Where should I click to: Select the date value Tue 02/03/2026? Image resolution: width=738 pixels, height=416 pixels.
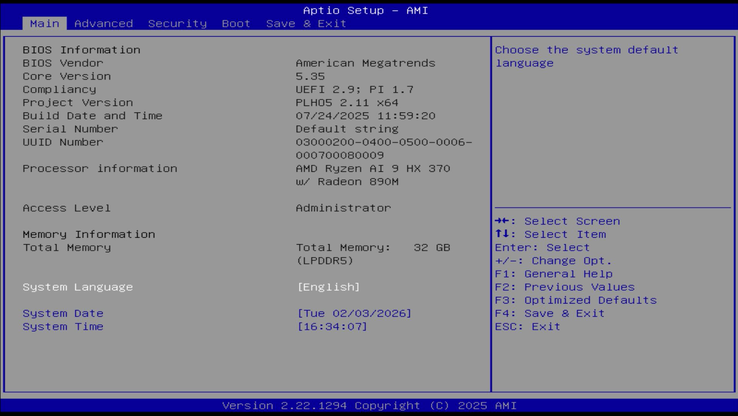(354, 313)
